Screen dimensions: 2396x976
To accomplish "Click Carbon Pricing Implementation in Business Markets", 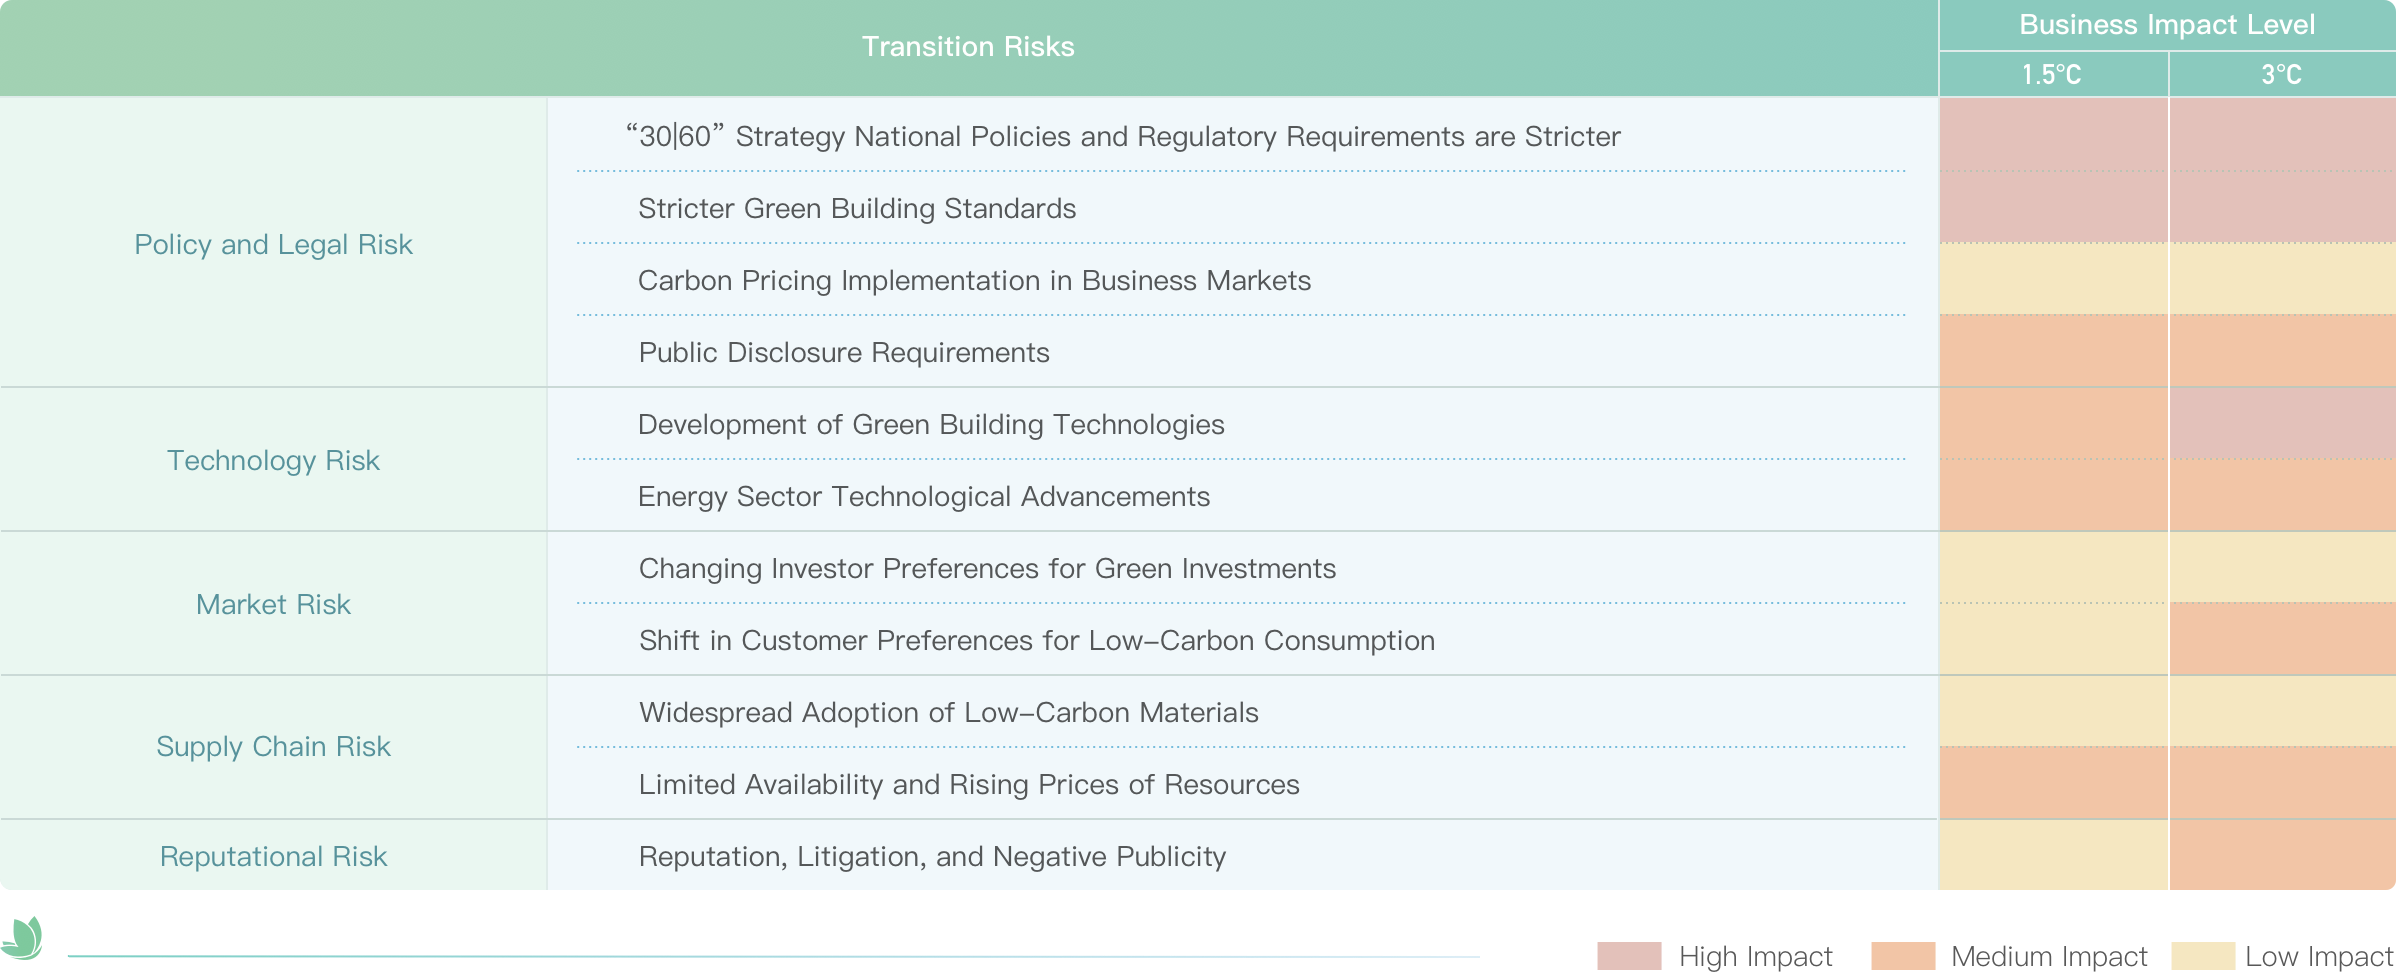I will point(974,281).
